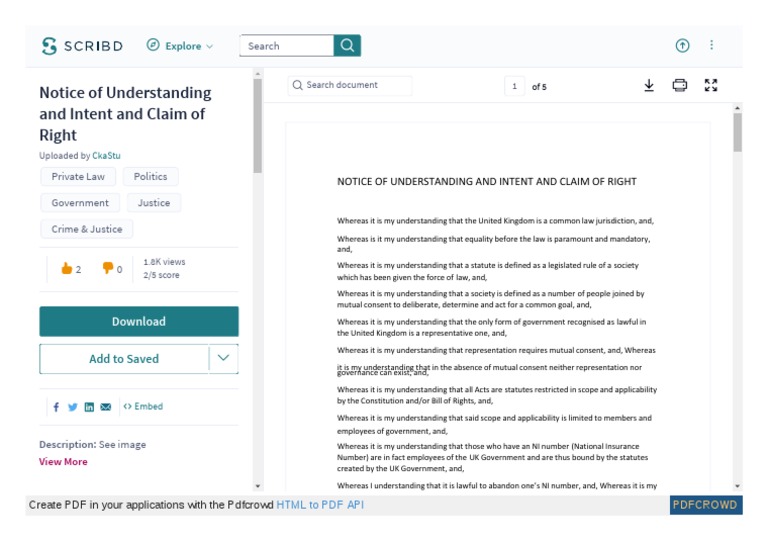Click the page number box

(x=514, y=86)
